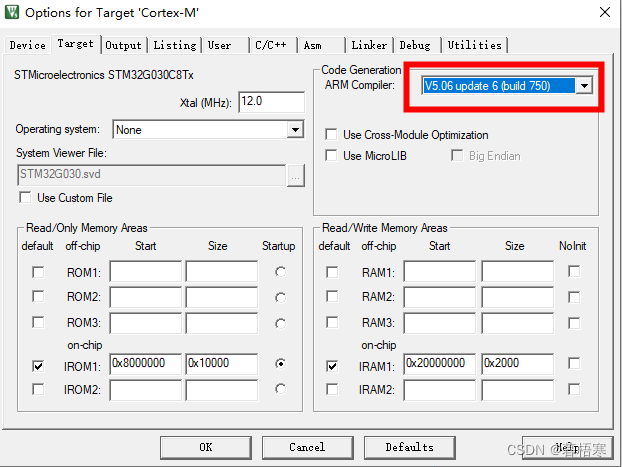
Task: Tick the IRAM2 NoInit checkbox
Action: (574, 389)
